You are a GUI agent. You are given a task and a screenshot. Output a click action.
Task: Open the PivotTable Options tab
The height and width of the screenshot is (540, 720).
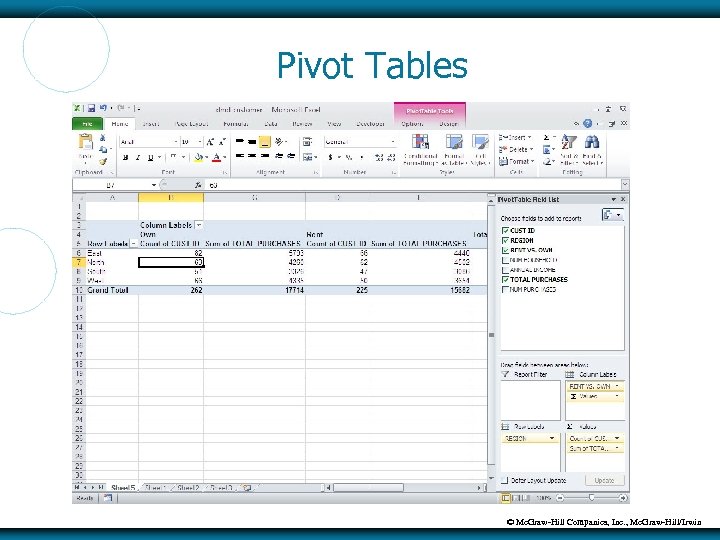(411, 124)
